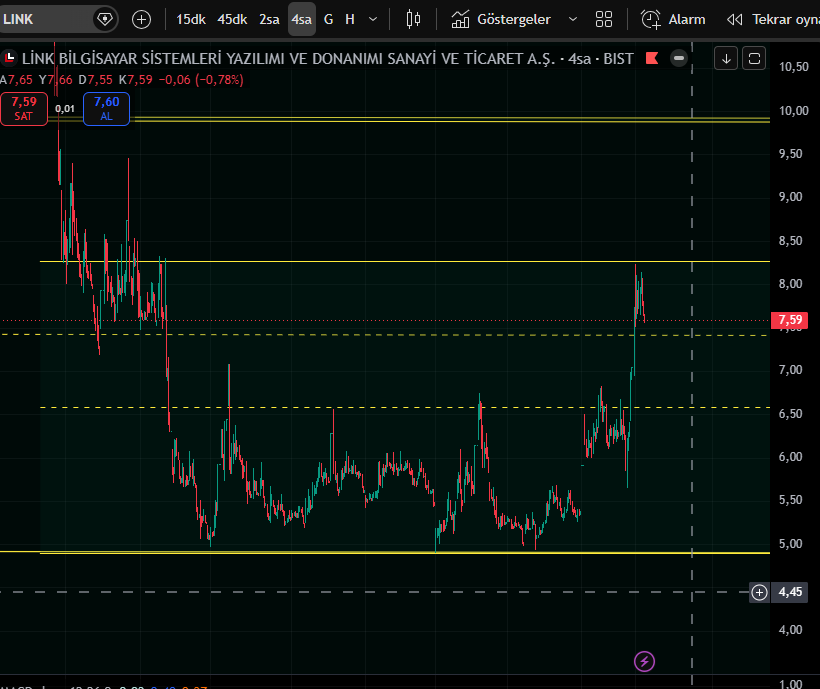Click the plus icon beside 4,45 price
Image resolution: width=820 pixels, height=689 pixels.
click(759, 592)
